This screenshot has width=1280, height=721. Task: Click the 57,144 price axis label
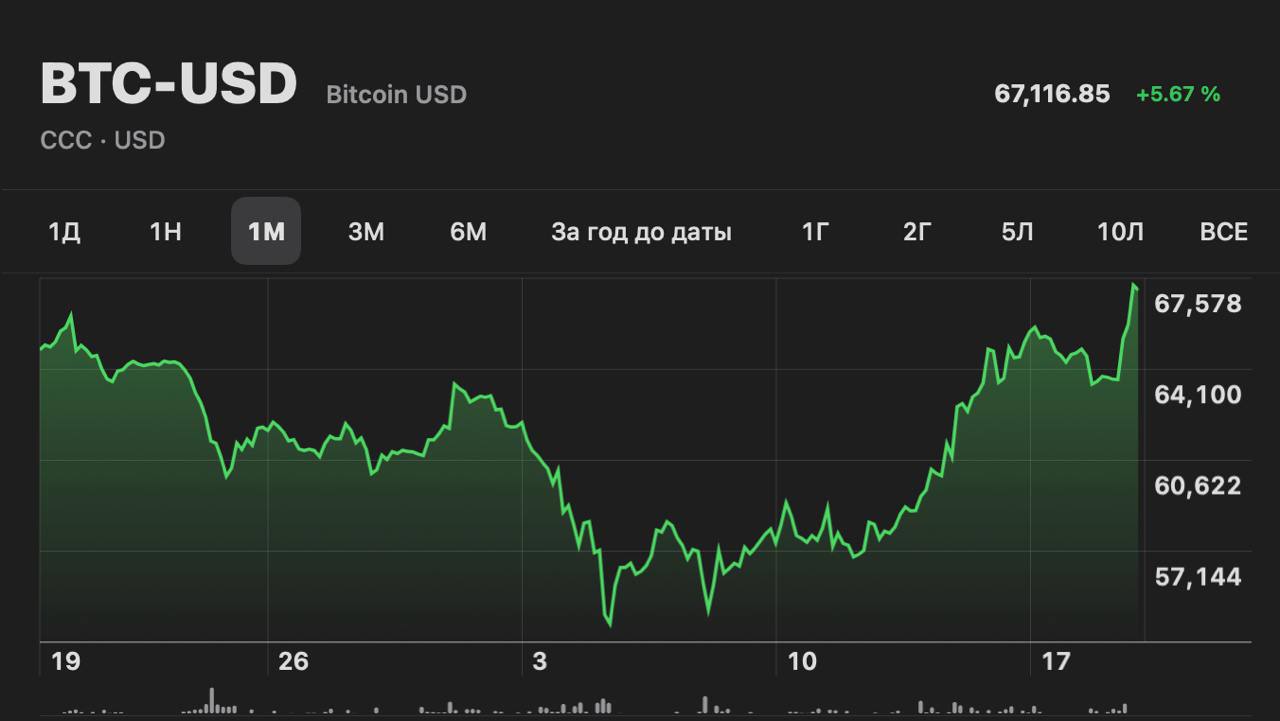coord(1197,577)
